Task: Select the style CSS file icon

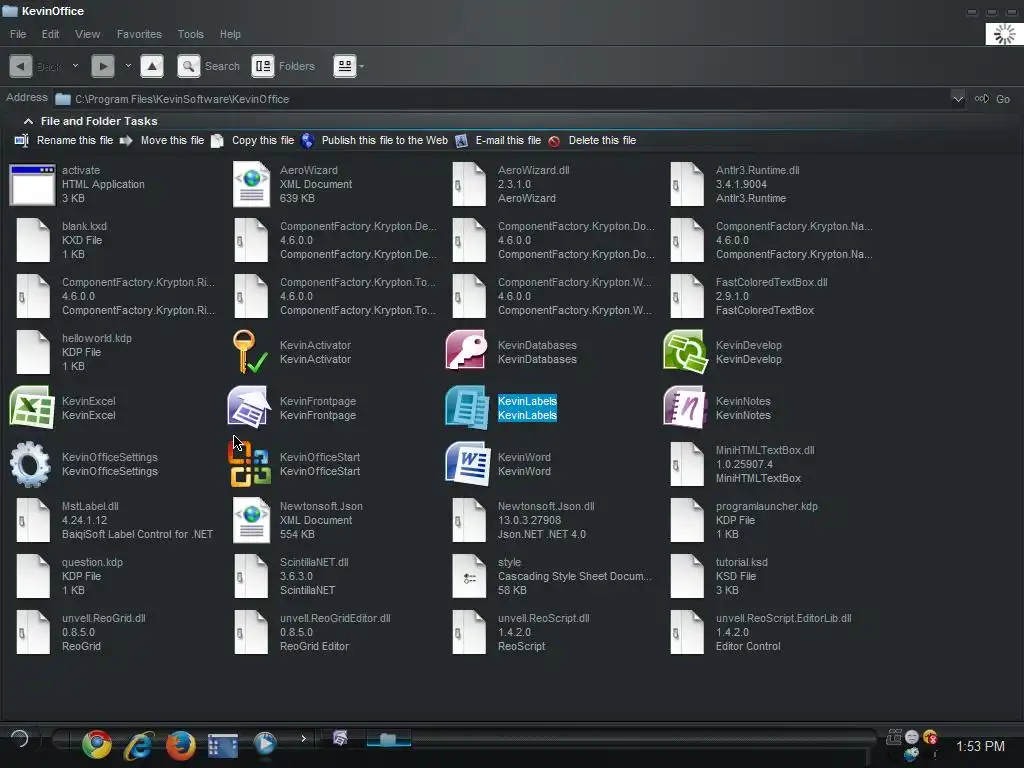Action: click(x=469, y=576)
